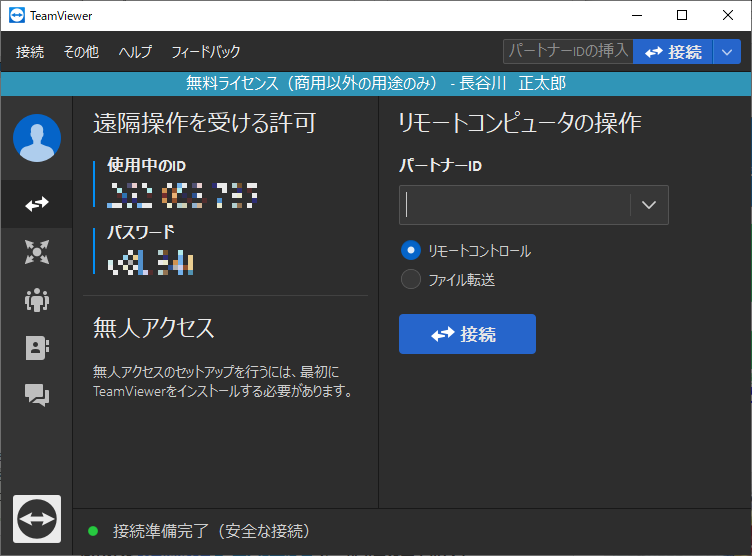Select the リモートコントロール radio button
The image size is (752, 556).
(411, 250)
